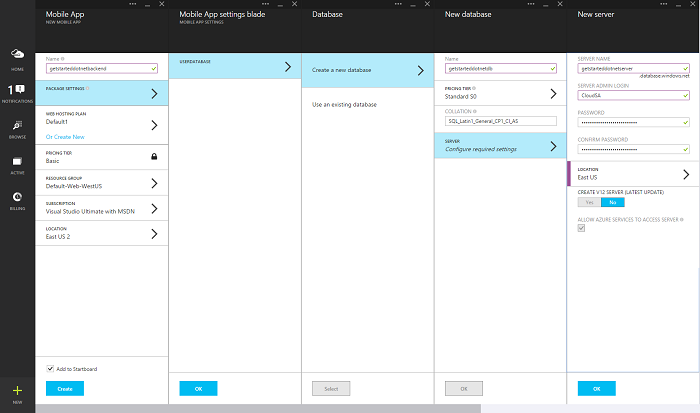
Task: Expand Package Settings row
Action: 102,93
